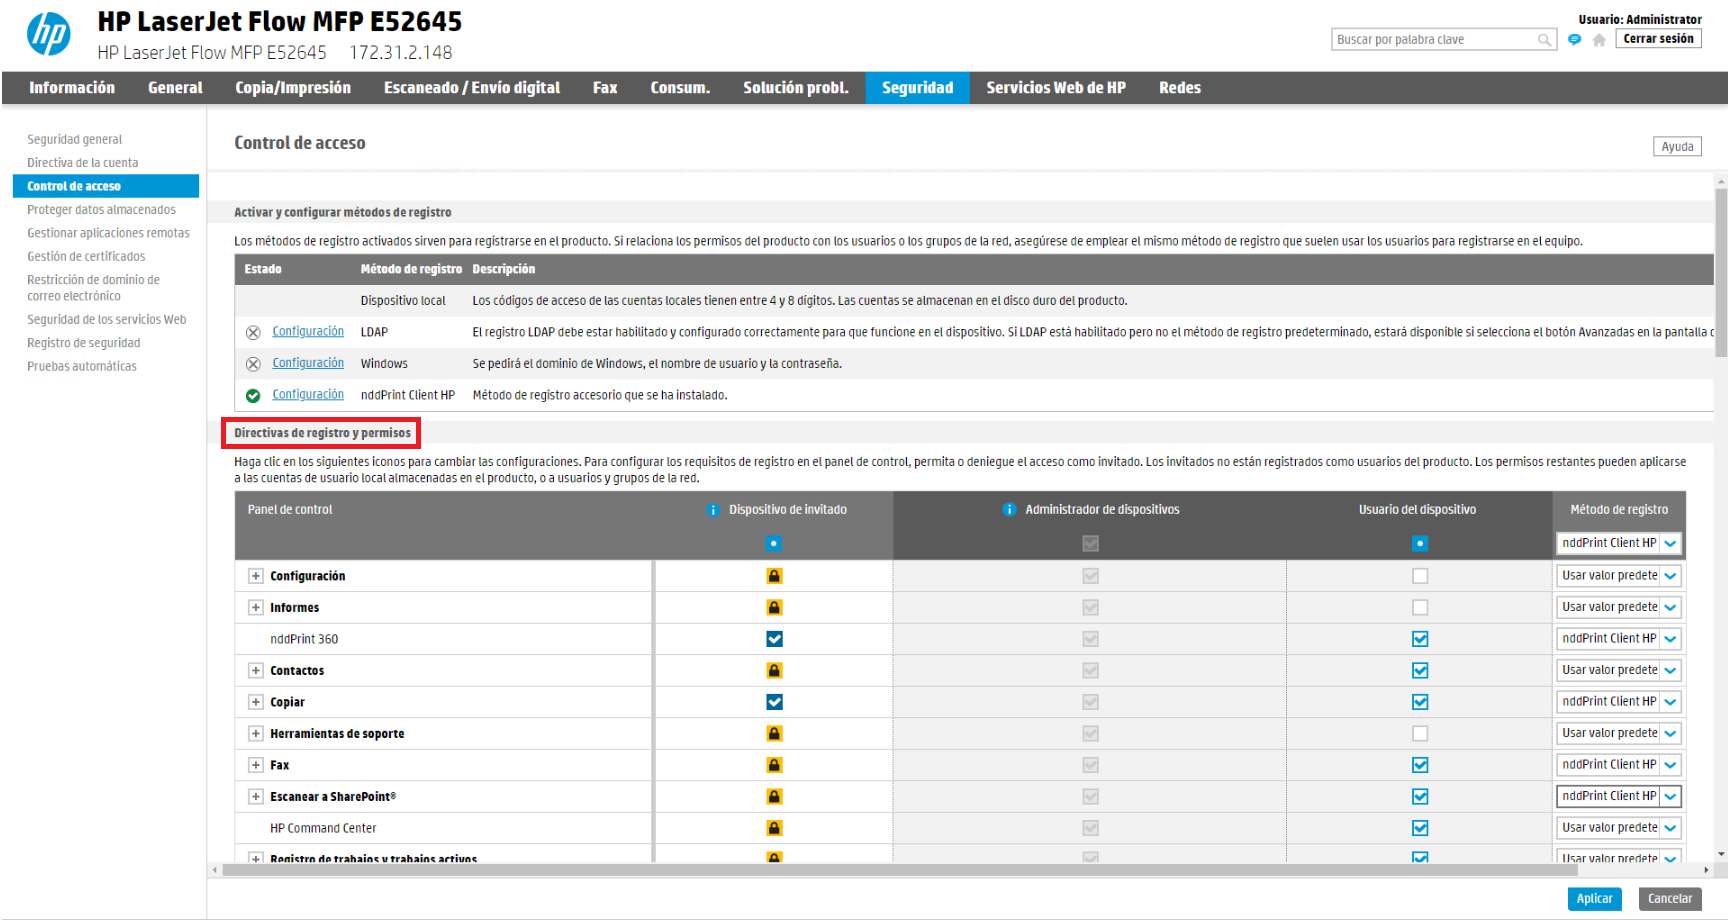Switch to Copia/Impresión tab
The width and height of the screenshot is (1733, 920).
pyautogui.click(x=293, y=88)
